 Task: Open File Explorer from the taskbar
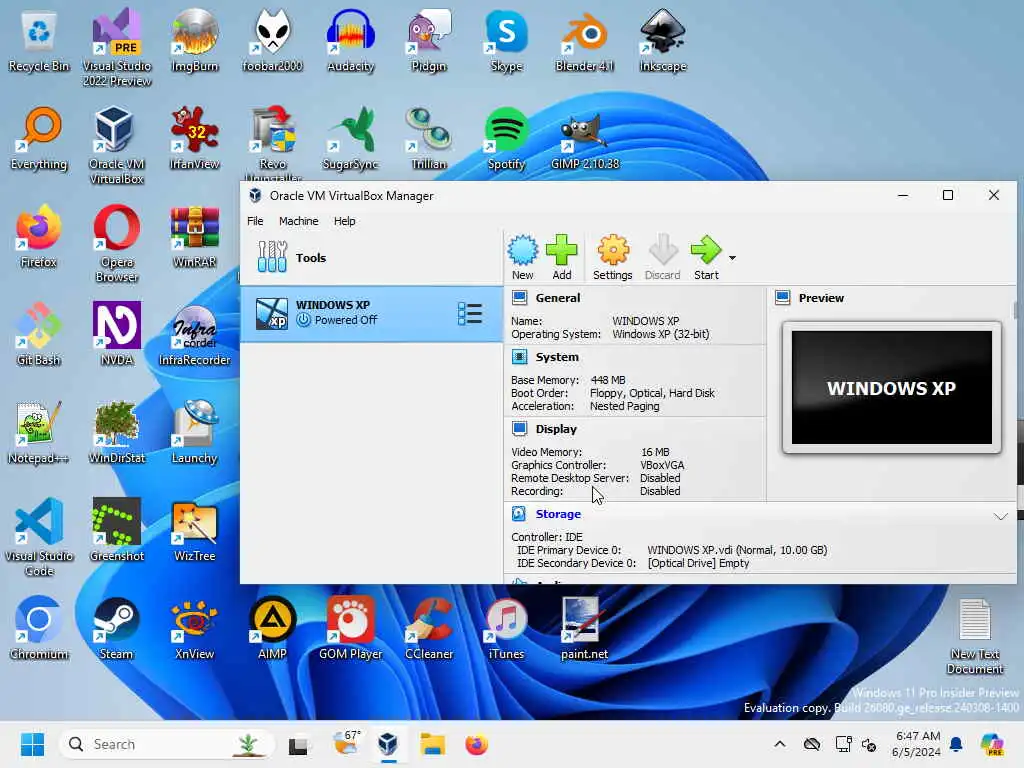coord(432,744)
